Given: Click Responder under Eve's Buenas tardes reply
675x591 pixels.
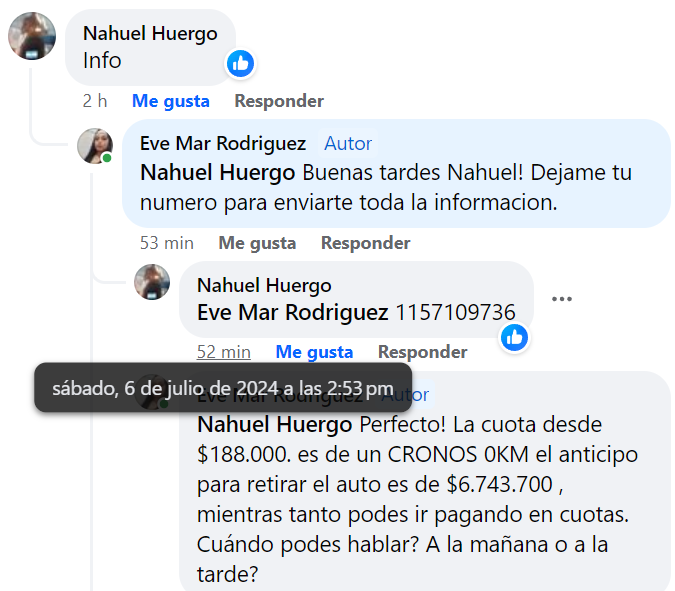Looking at the screenshot, I should pos(365,243).
